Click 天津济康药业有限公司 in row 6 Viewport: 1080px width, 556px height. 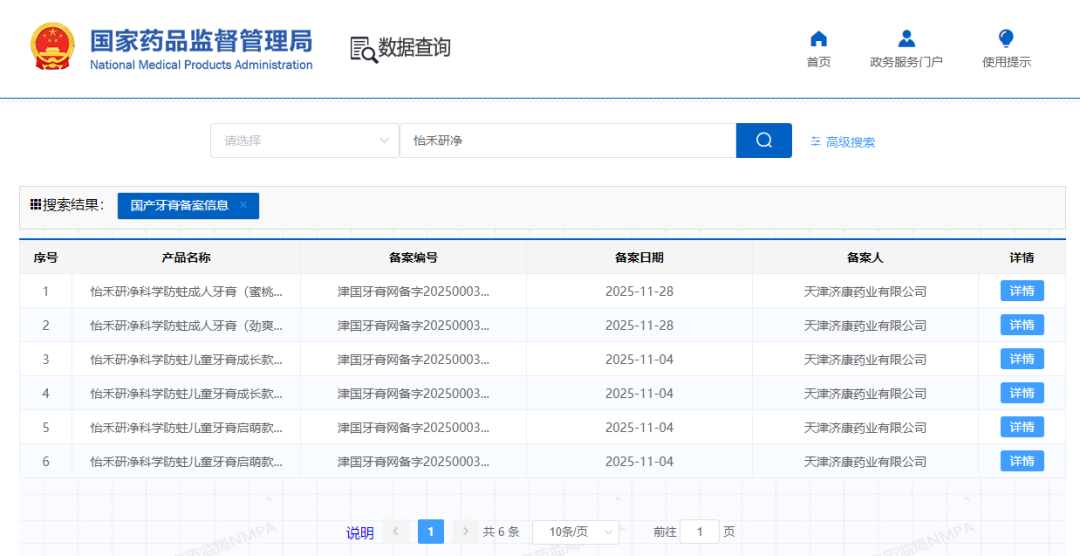tap(865, 462)
